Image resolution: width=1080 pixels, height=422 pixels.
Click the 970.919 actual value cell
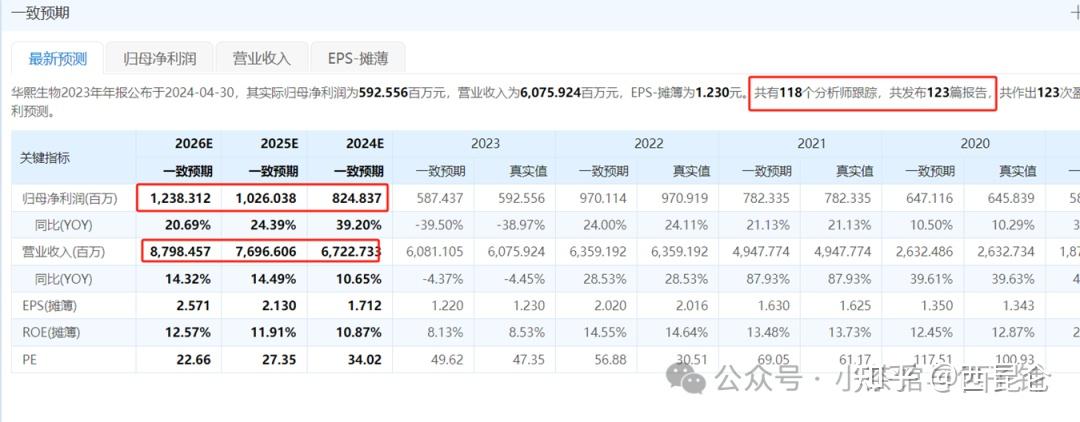[684, 198]
